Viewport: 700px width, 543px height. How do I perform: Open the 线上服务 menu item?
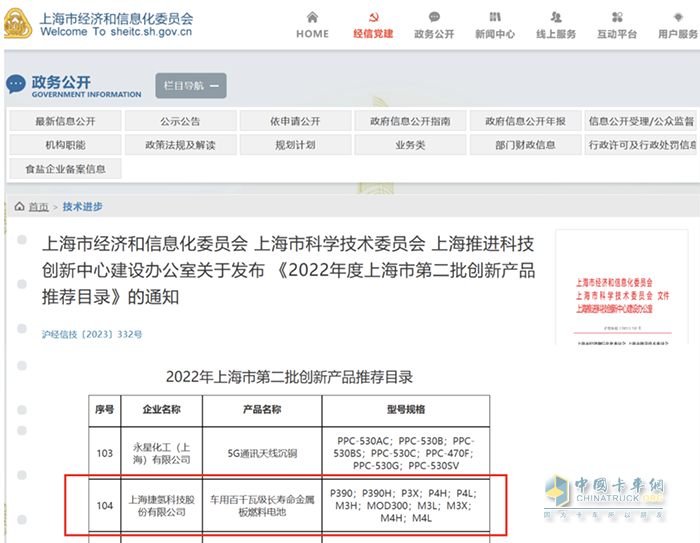(x=556, y=34)
